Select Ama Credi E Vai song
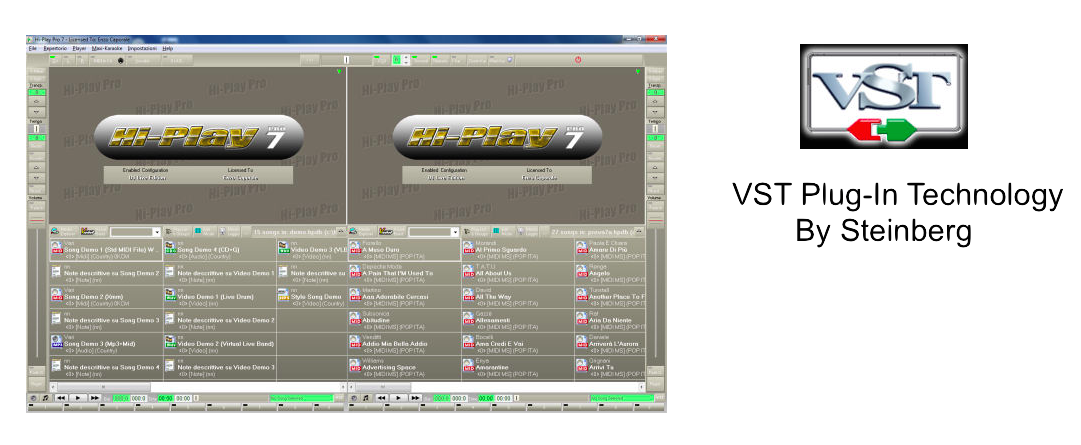Screen dimensions: 1081x445 pyautogui.click(x=517, y=344)
